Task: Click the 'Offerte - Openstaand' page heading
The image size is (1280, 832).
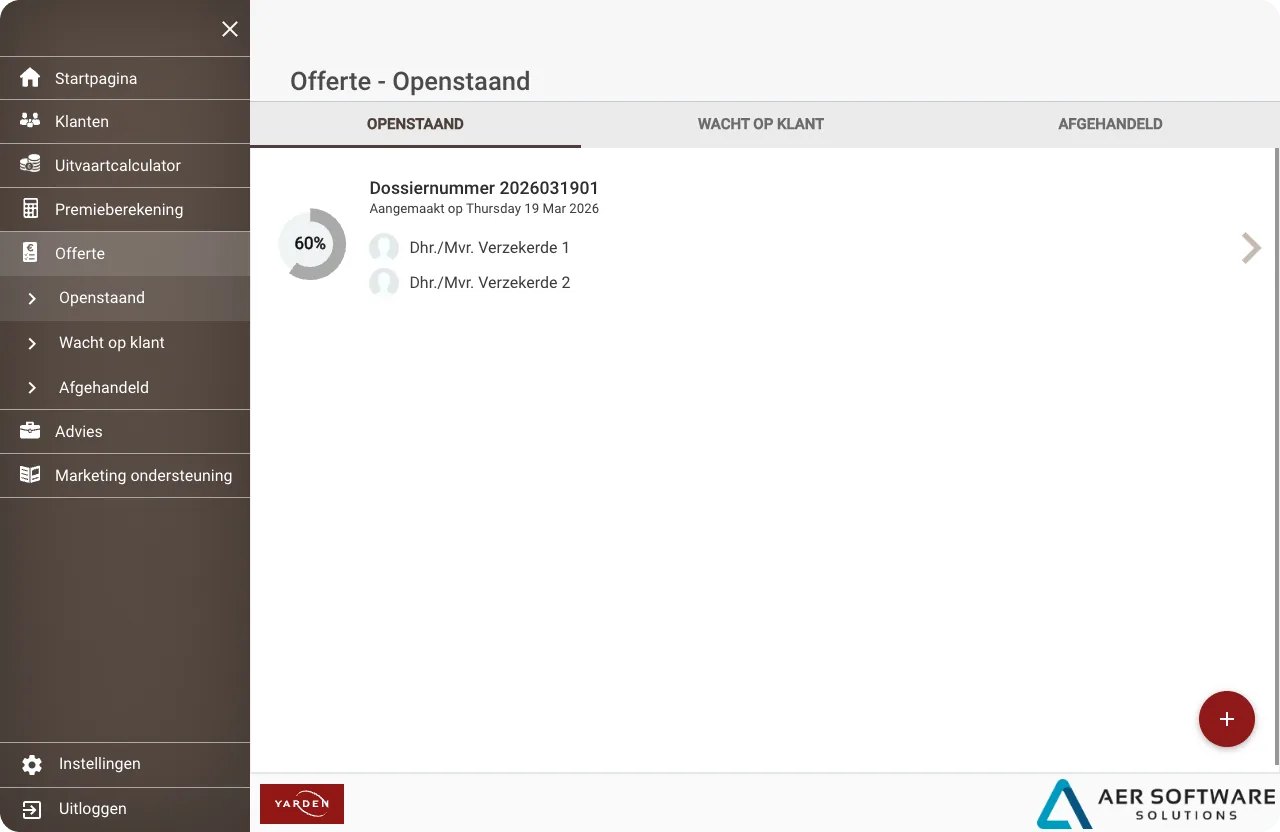Action: (x=410, y=81)
